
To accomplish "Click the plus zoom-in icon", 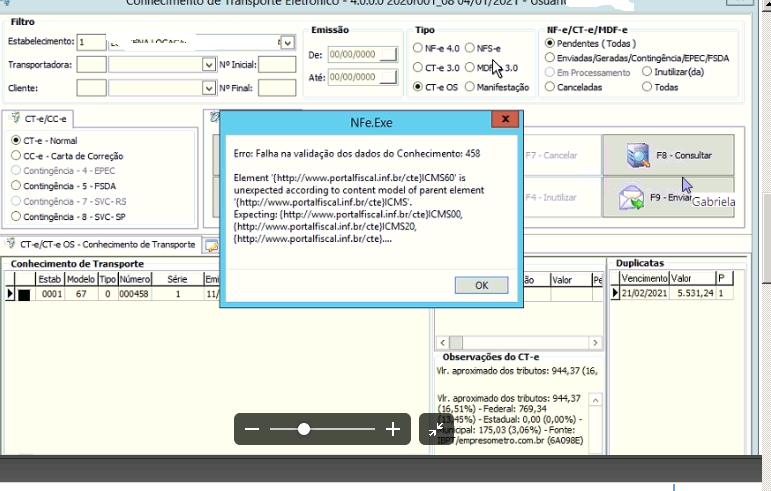I will coord(393,429).
